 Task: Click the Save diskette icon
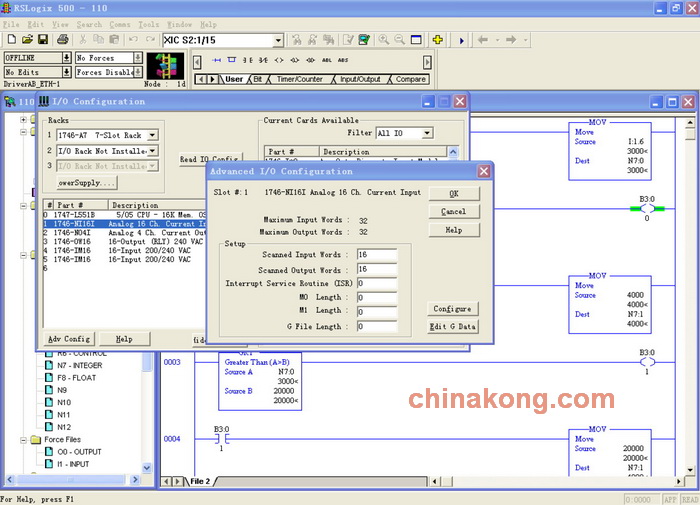pos(43,40)
